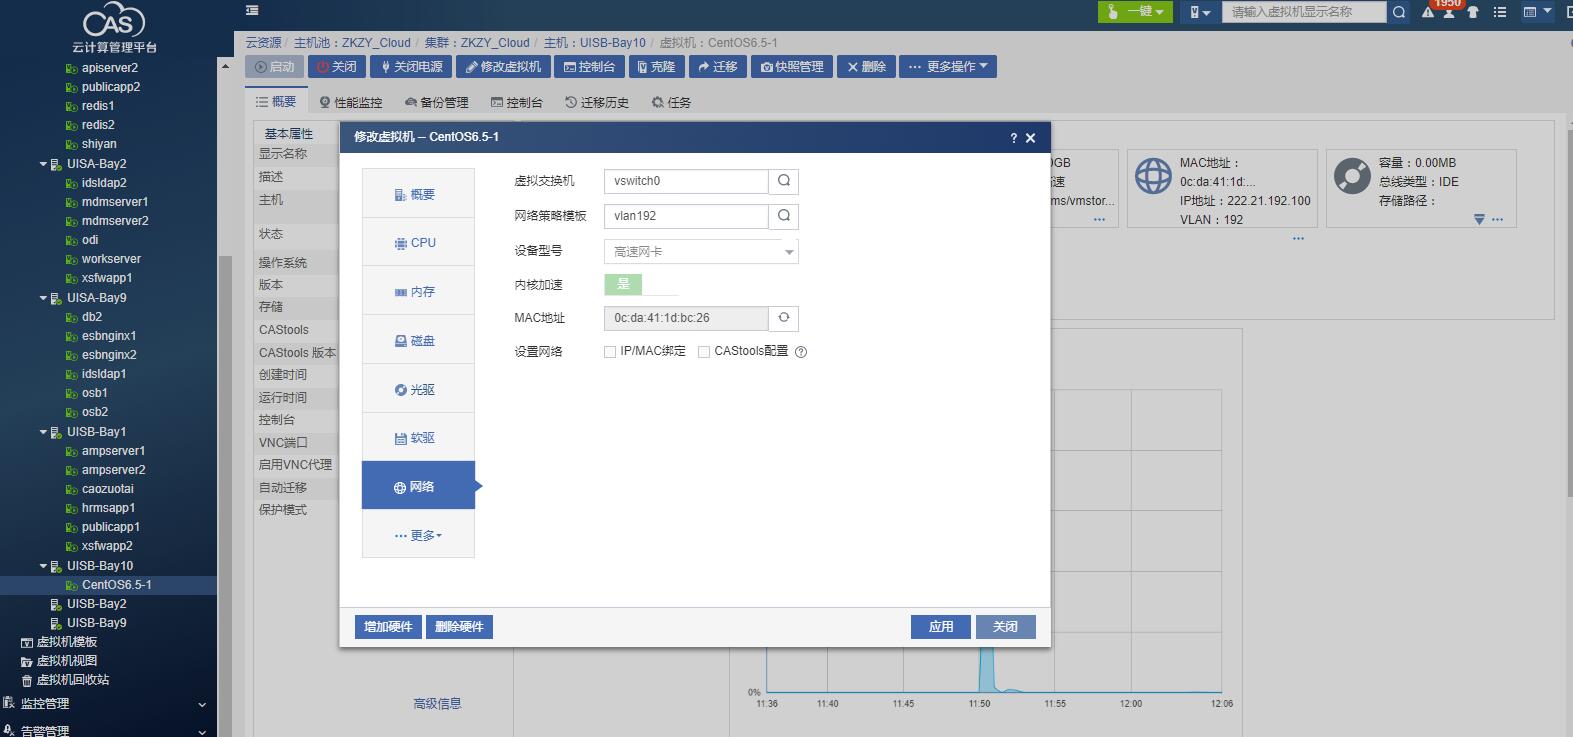Select CentOS6.5-1 in the tree
1573x737 pixels.
(x=117, y=585)
